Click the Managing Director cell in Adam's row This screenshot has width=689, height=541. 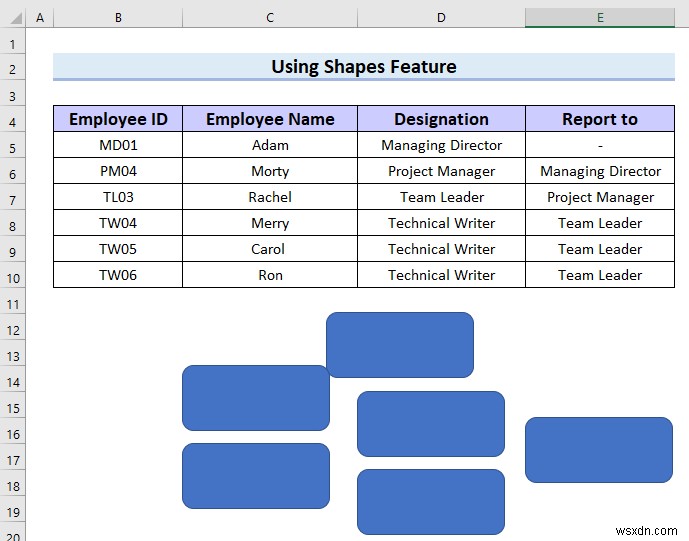(441, 145)
